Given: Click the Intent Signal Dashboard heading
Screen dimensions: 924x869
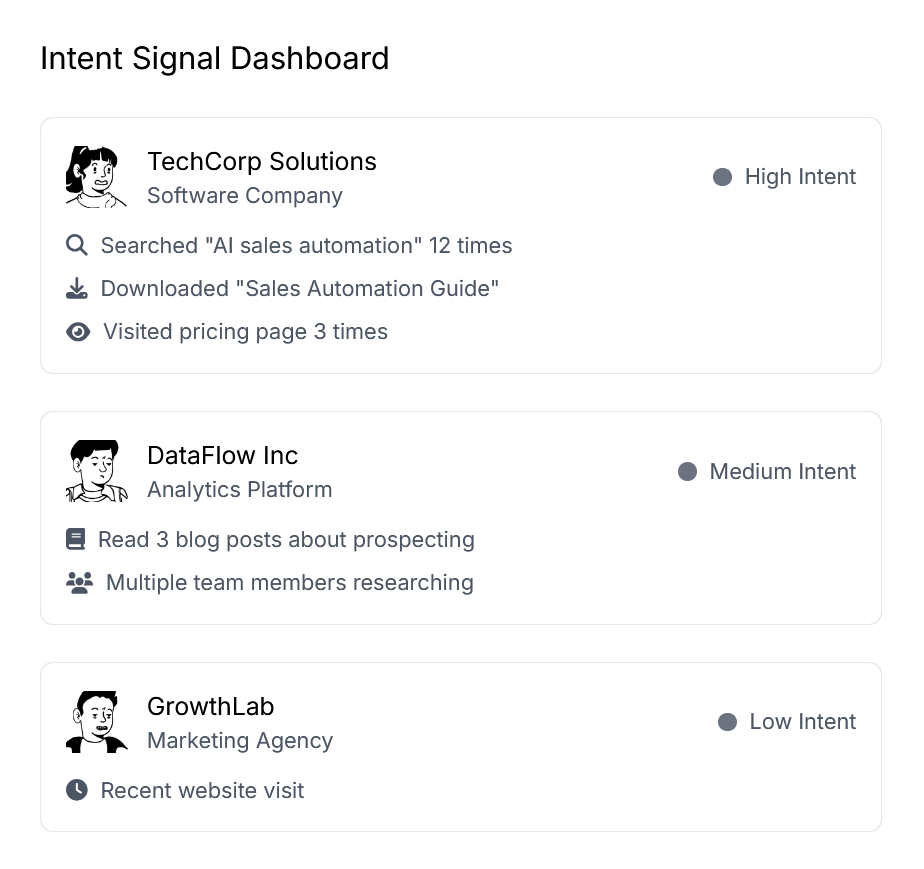Looking at the screenshot, I should [x=214, y=58].
